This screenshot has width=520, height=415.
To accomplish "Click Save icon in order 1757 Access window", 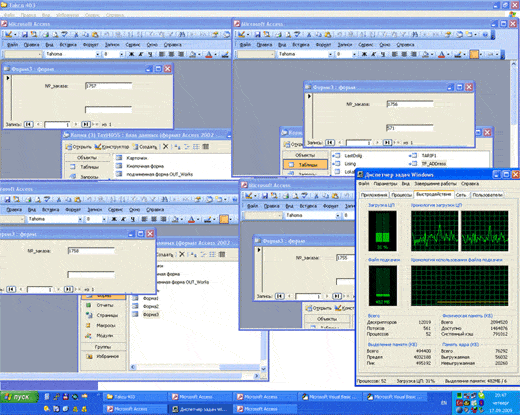I will click(24, 34).
